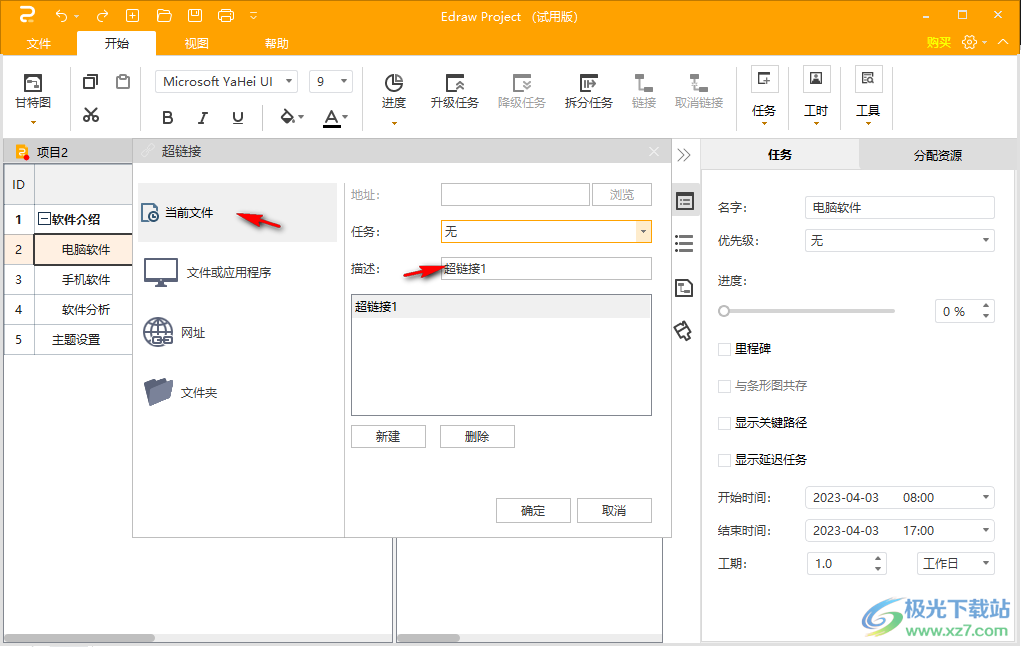Click the 链接 link tasks icon
The height and width of the screenshot is (647, 1021).
coord(644,91)
